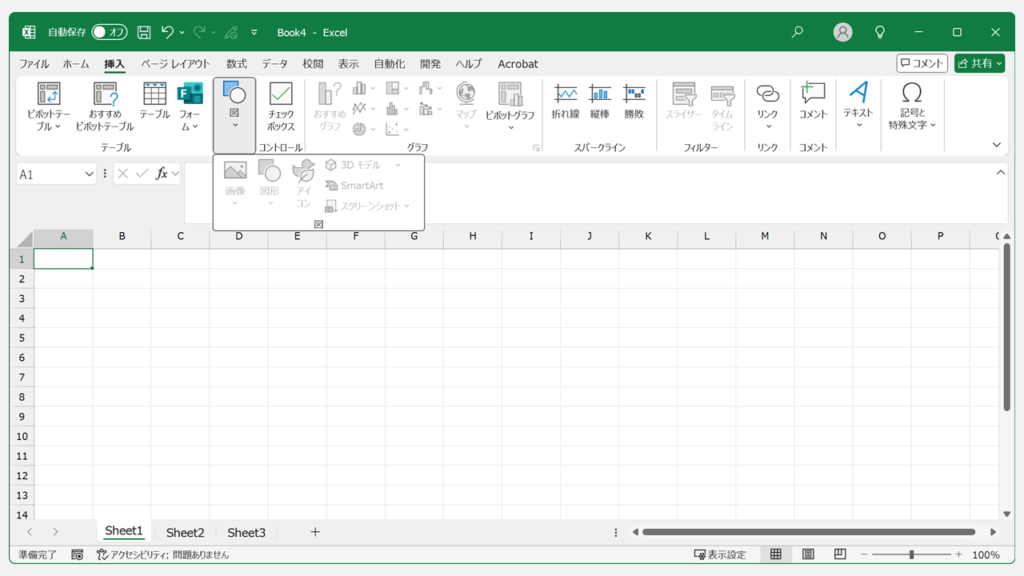The width and height of the screenshot is (1024, 576).
Task: Open the Charts group dialog launcher
Action: click(x=536, y=148)
